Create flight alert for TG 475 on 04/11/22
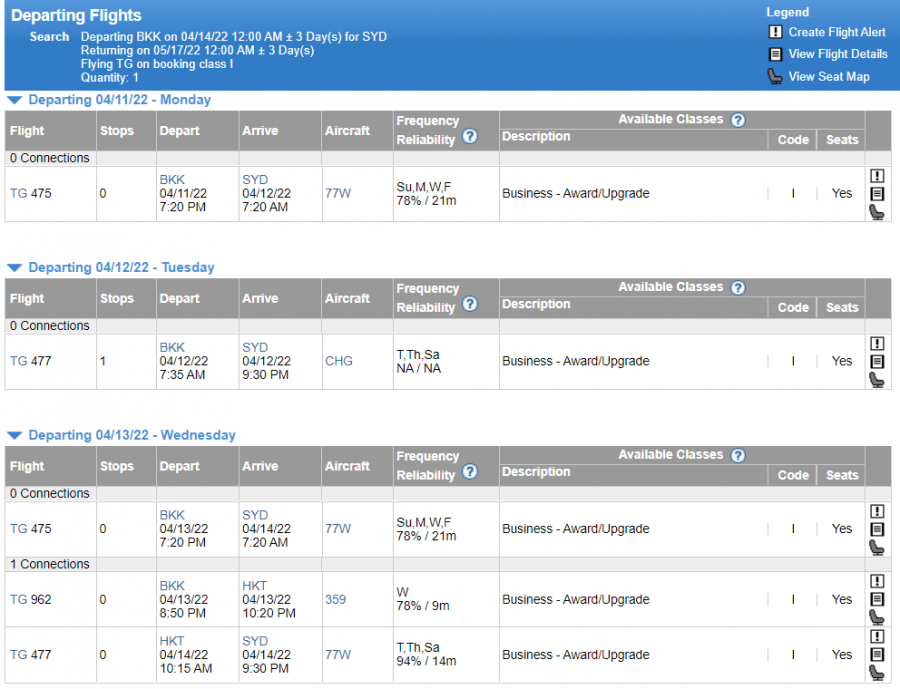Screen dimensions: 900x689 click(x=877, y=176)
